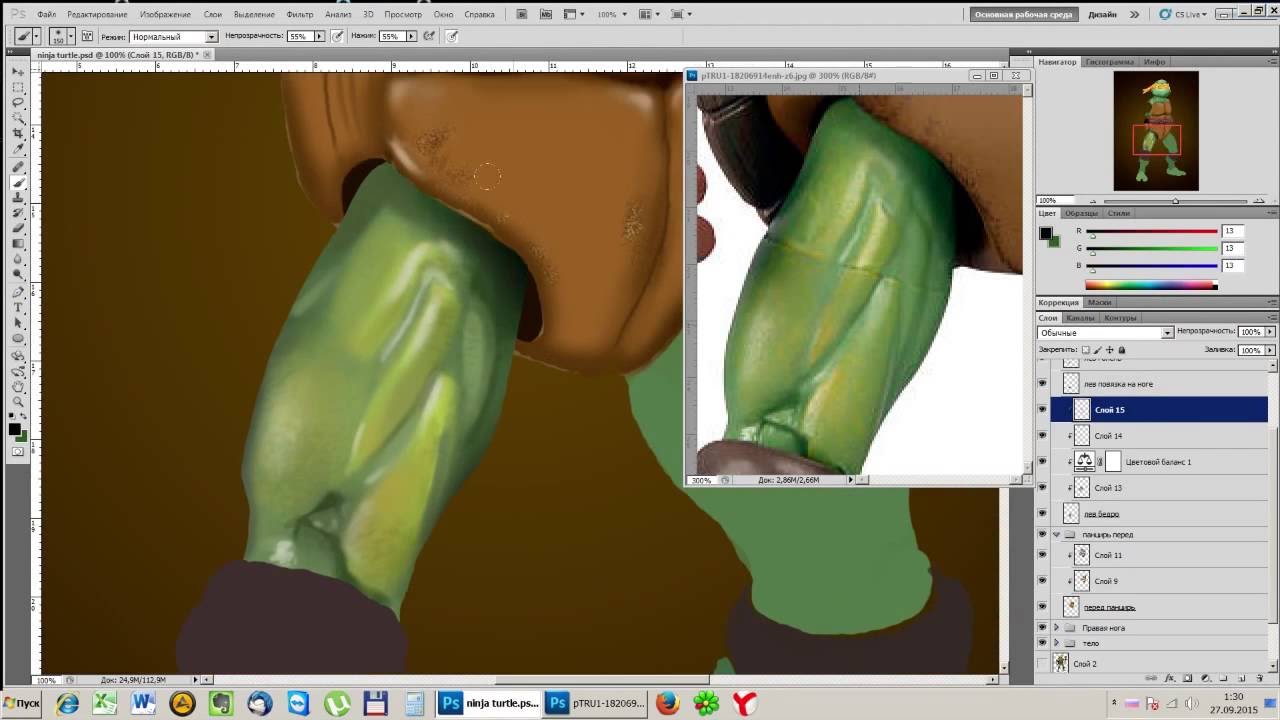Switch to the Образцы tab

[1081, 213]
